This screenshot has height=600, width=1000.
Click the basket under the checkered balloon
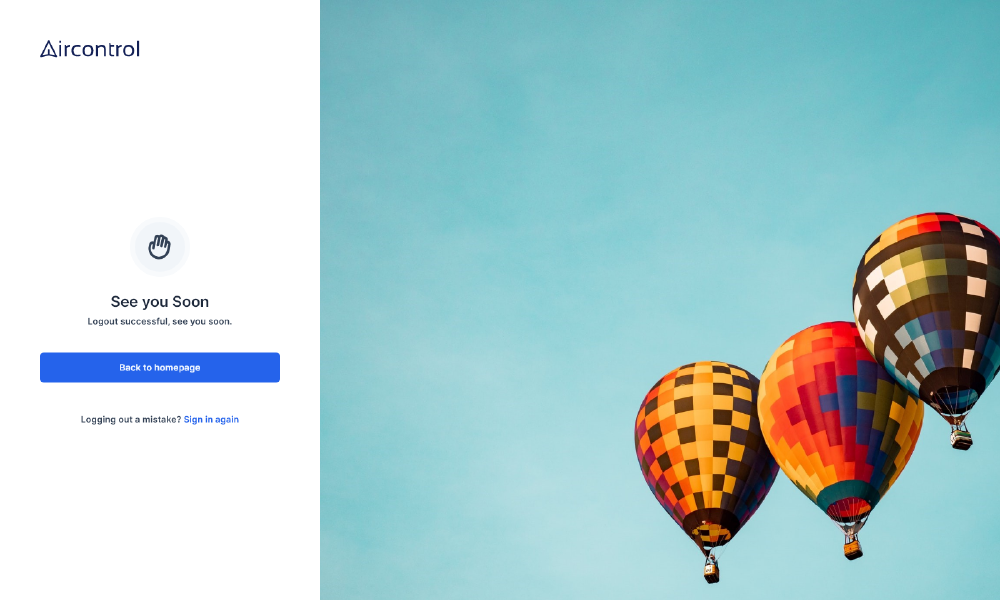pyautogui.click(x=711, y=571)
